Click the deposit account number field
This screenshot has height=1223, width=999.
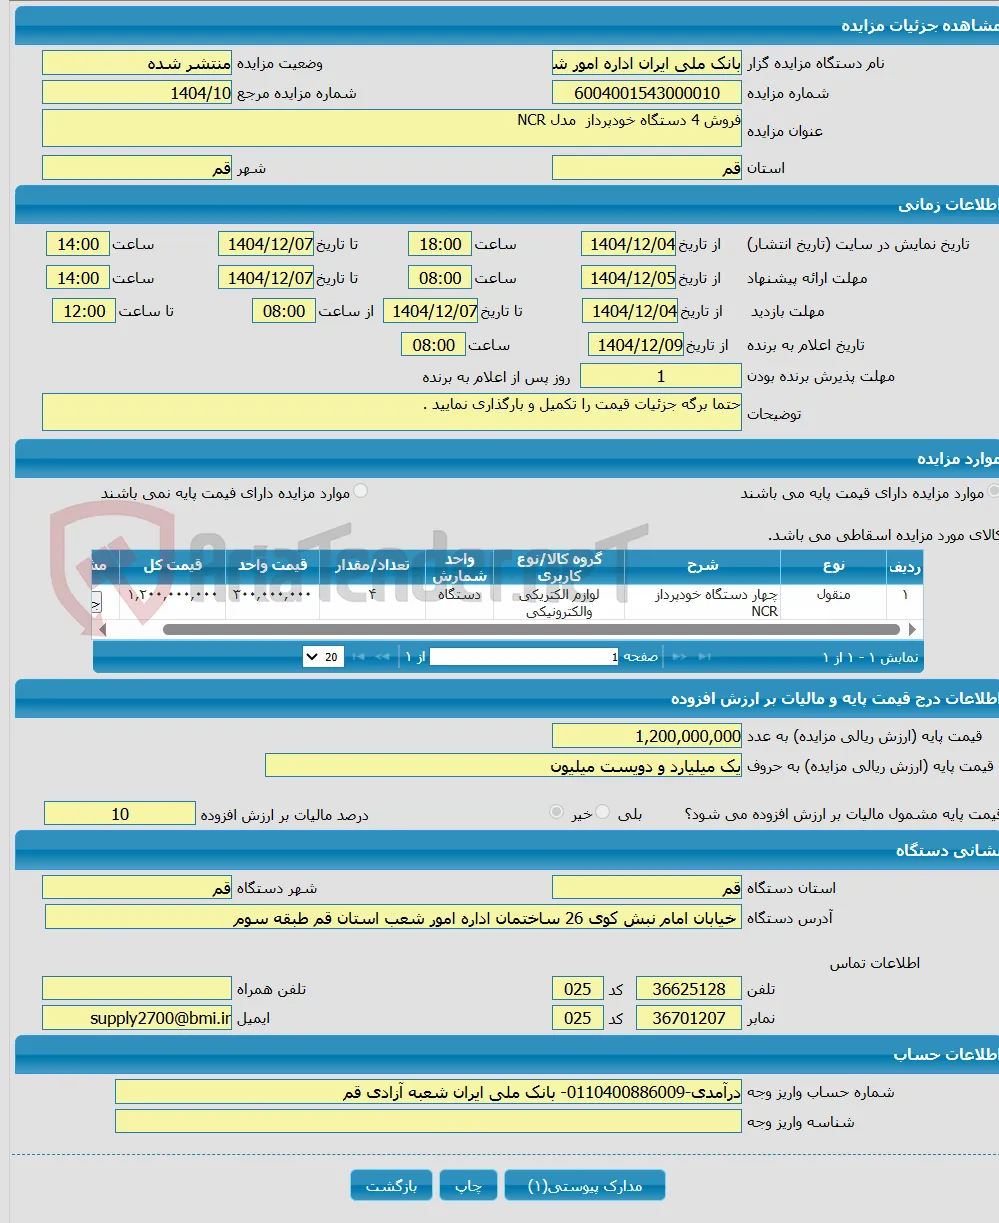pos(428,1092)
